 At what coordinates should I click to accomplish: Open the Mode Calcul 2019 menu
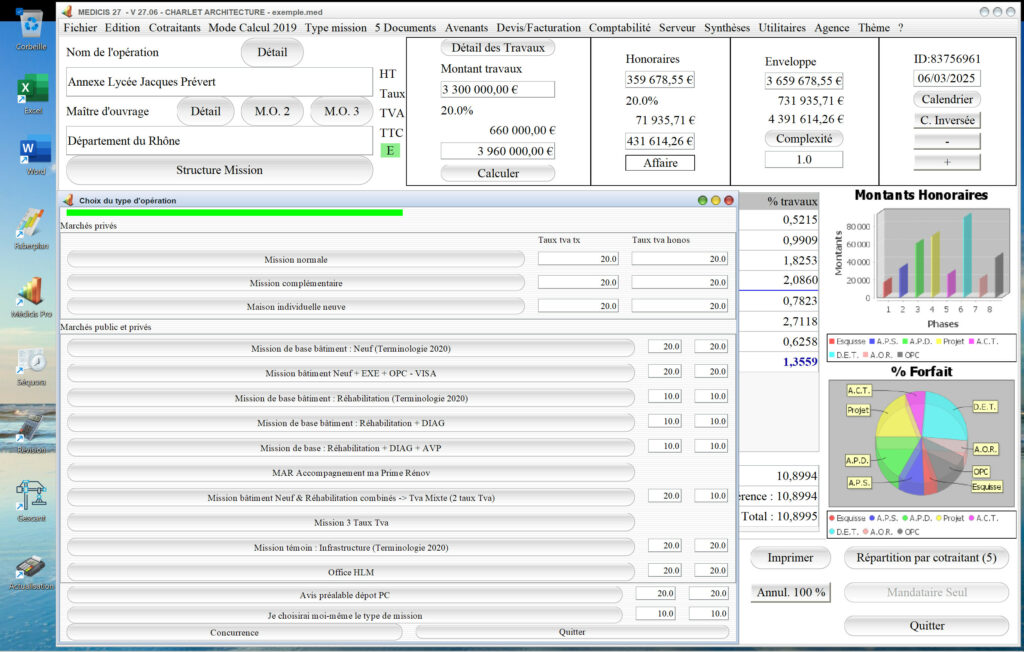coord(252,27)
